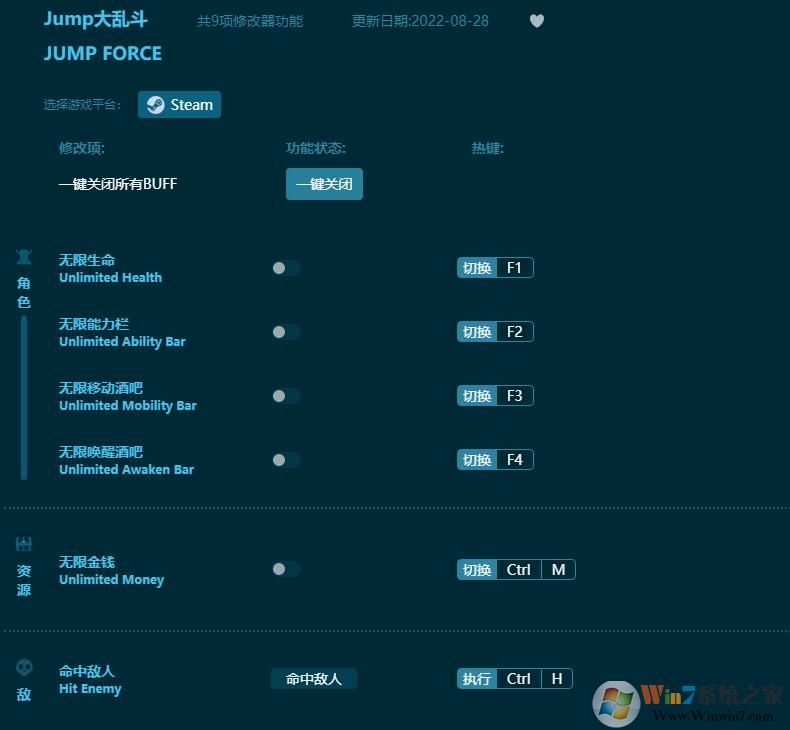Click the JUMP FORCE title text
Screen dimensions: 790x730
tap(103, 53)
